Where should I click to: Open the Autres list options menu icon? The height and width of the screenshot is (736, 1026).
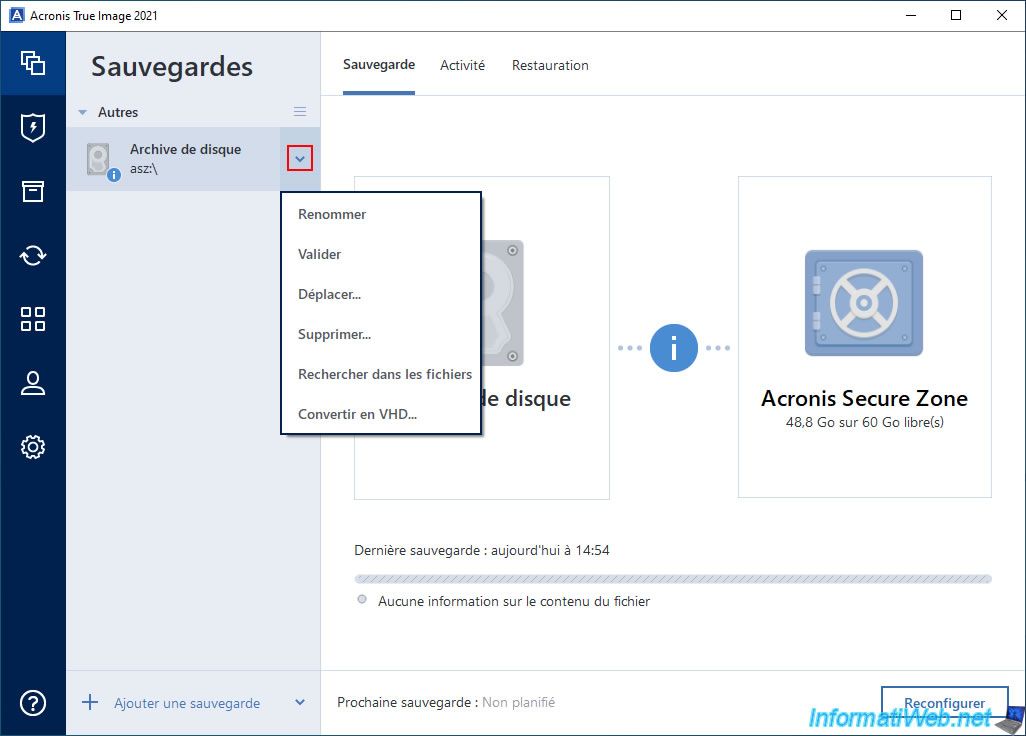coord(300,112)
